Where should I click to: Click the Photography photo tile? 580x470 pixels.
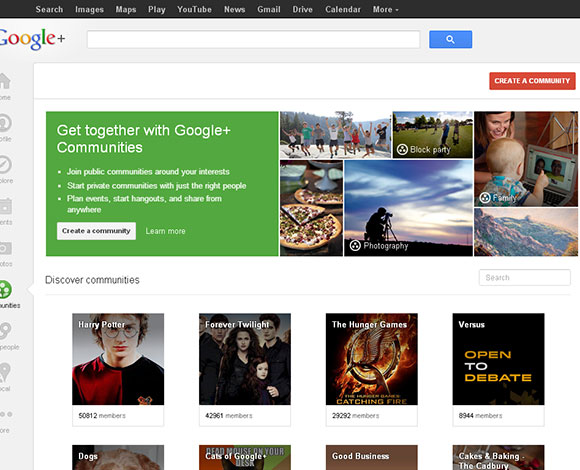pyautogui.click(x=408, y=208)
